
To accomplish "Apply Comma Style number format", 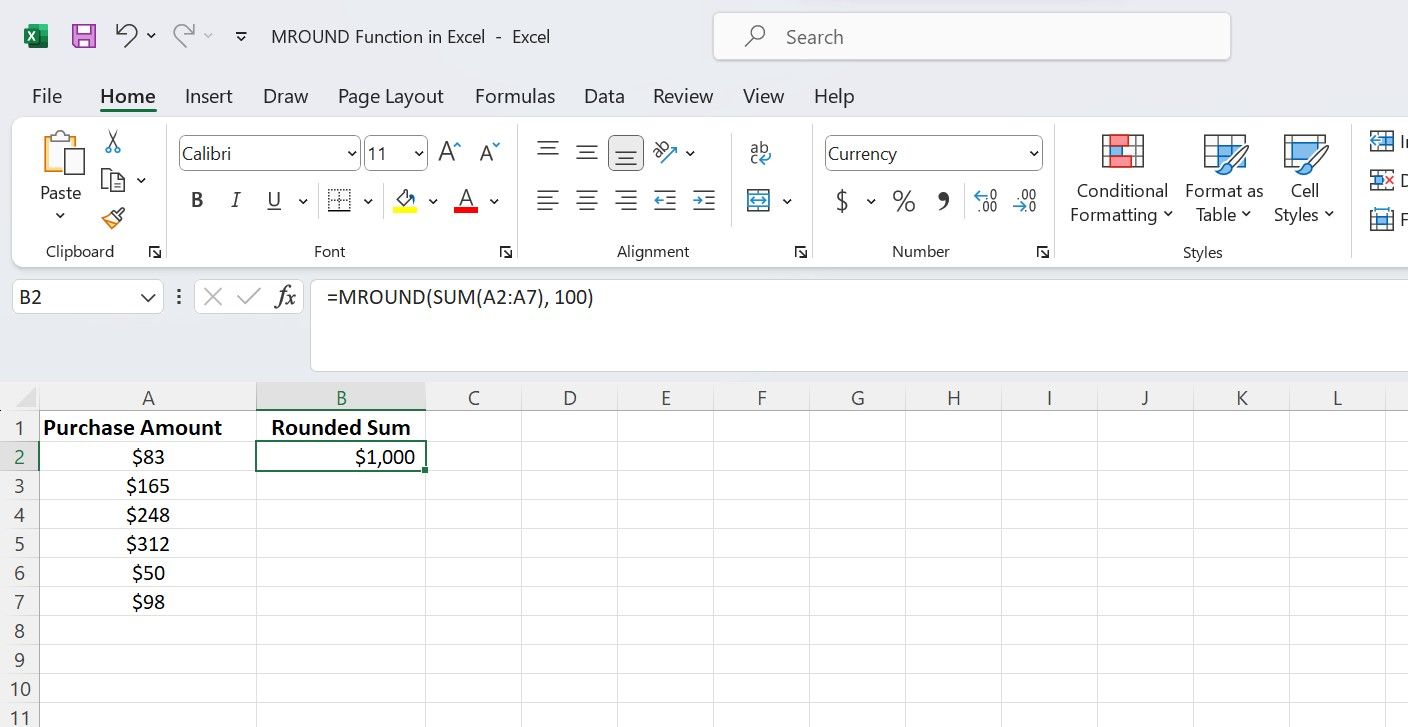I will pos(941,200).
